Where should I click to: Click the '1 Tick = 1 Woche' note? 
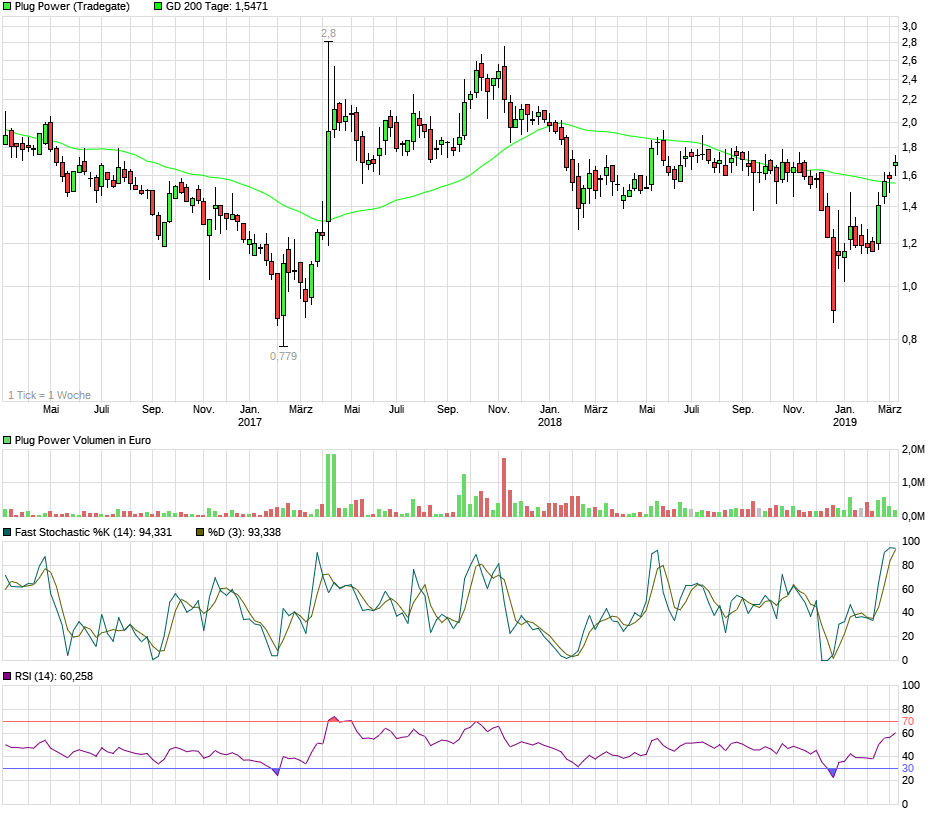tap(49, 395)
